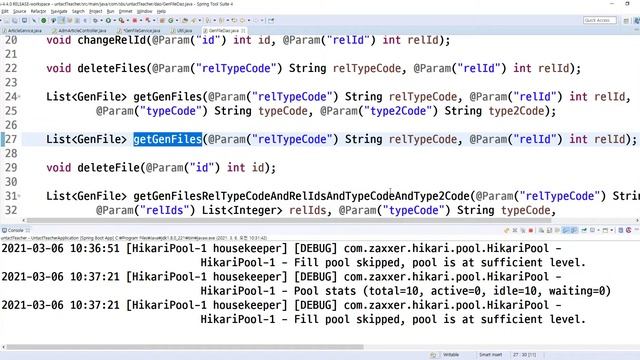Click the Smart Insert status bar entry
640x360 pixels.
(490, 355)
